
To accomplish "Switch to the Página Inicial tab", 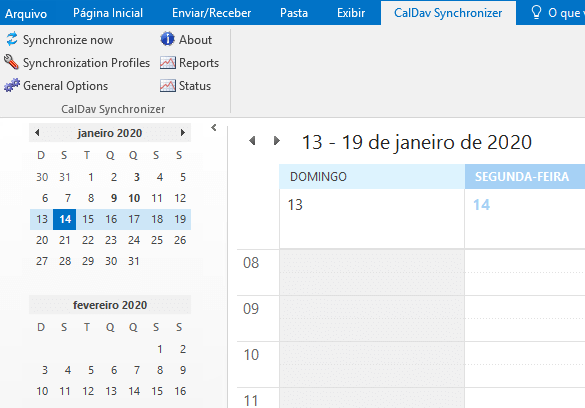I will 108,13.
